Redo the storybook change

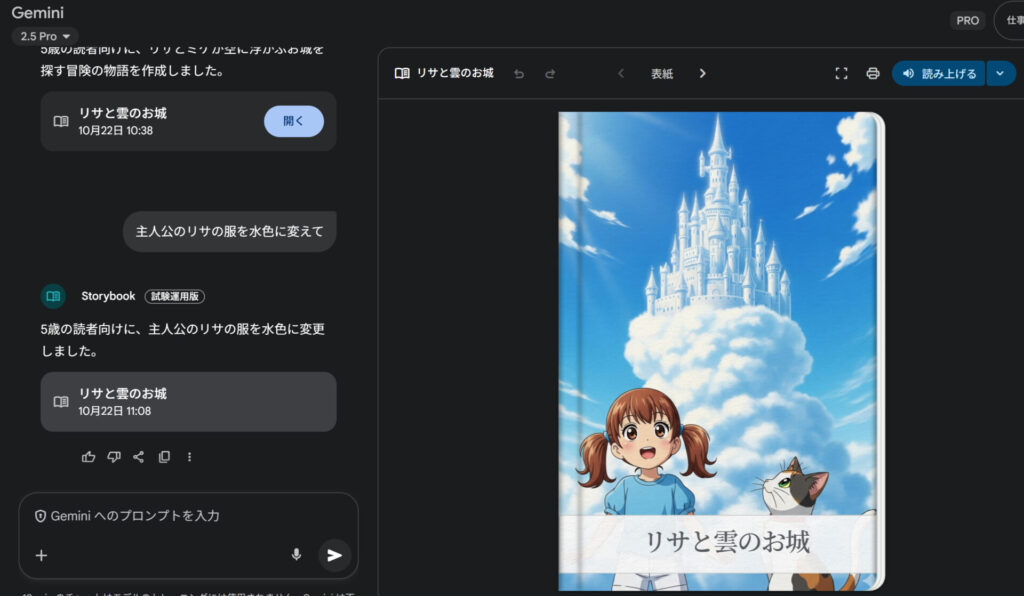coord(550,73)
